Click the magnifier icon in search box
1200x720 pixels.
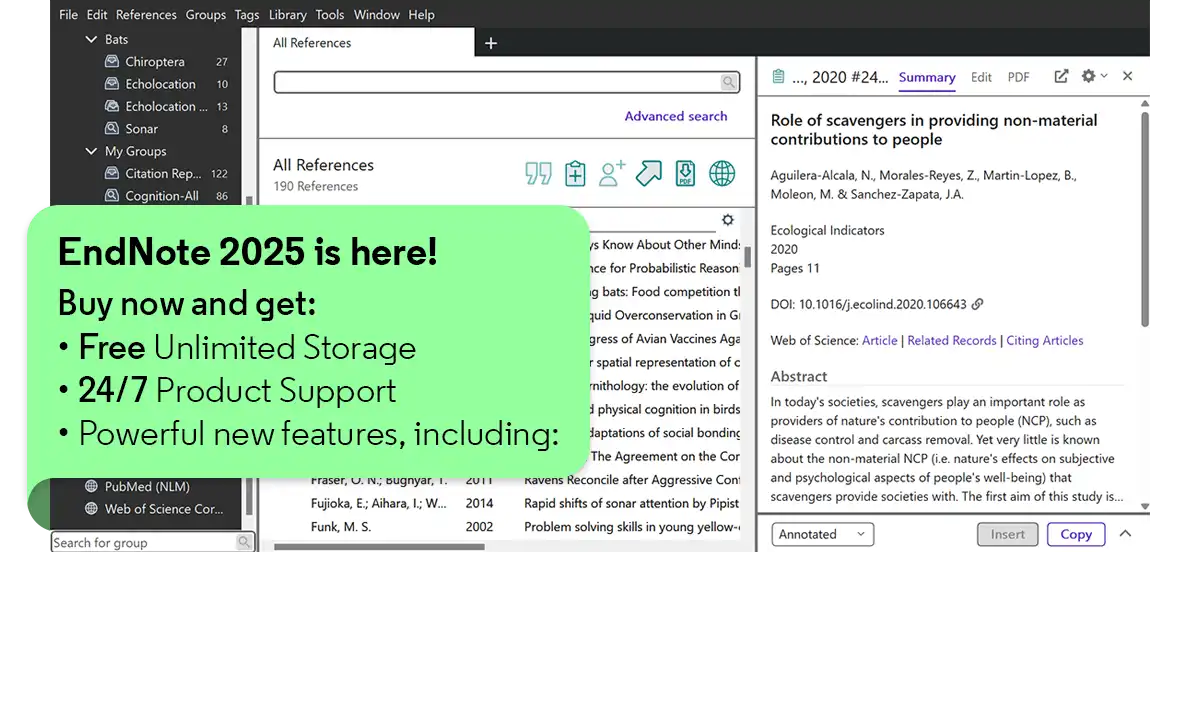[729, 83]
